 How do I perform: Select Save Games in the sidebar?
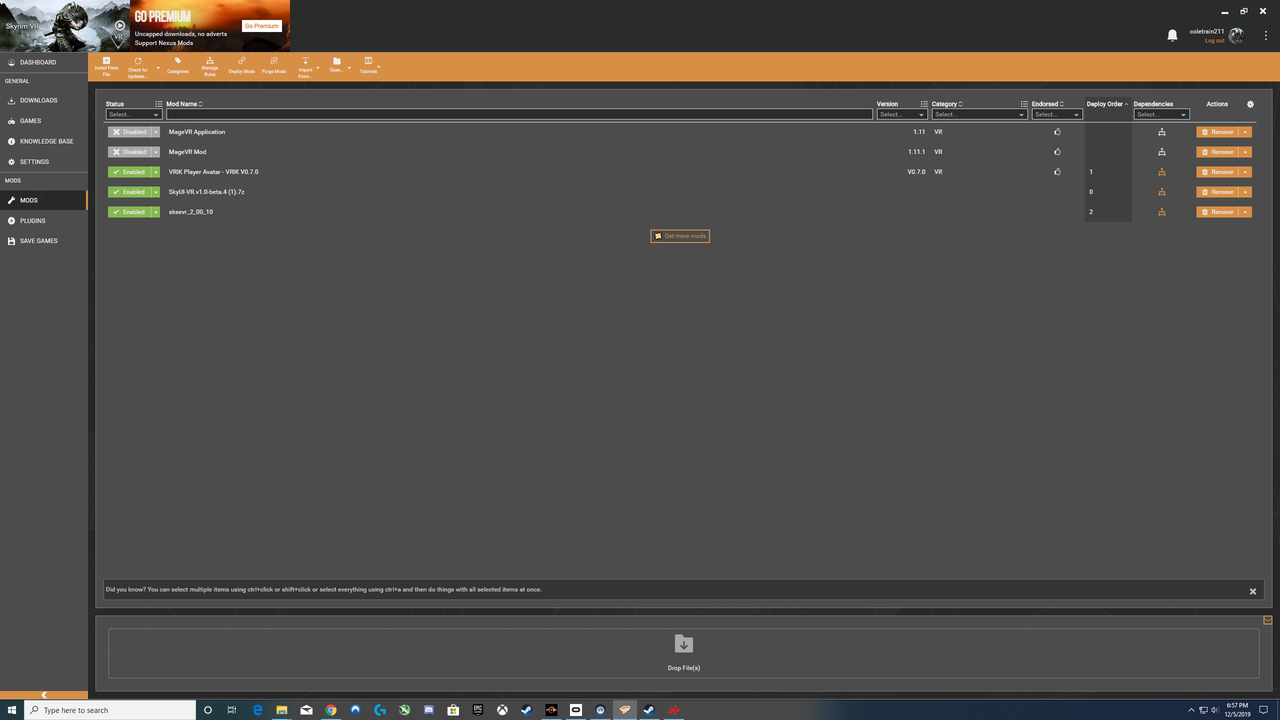tap(44, 241)
